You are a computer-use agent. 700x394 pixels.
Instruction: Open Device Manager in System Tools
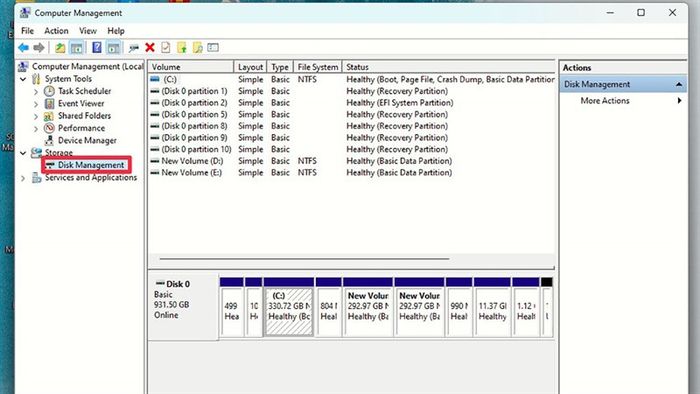87,140
